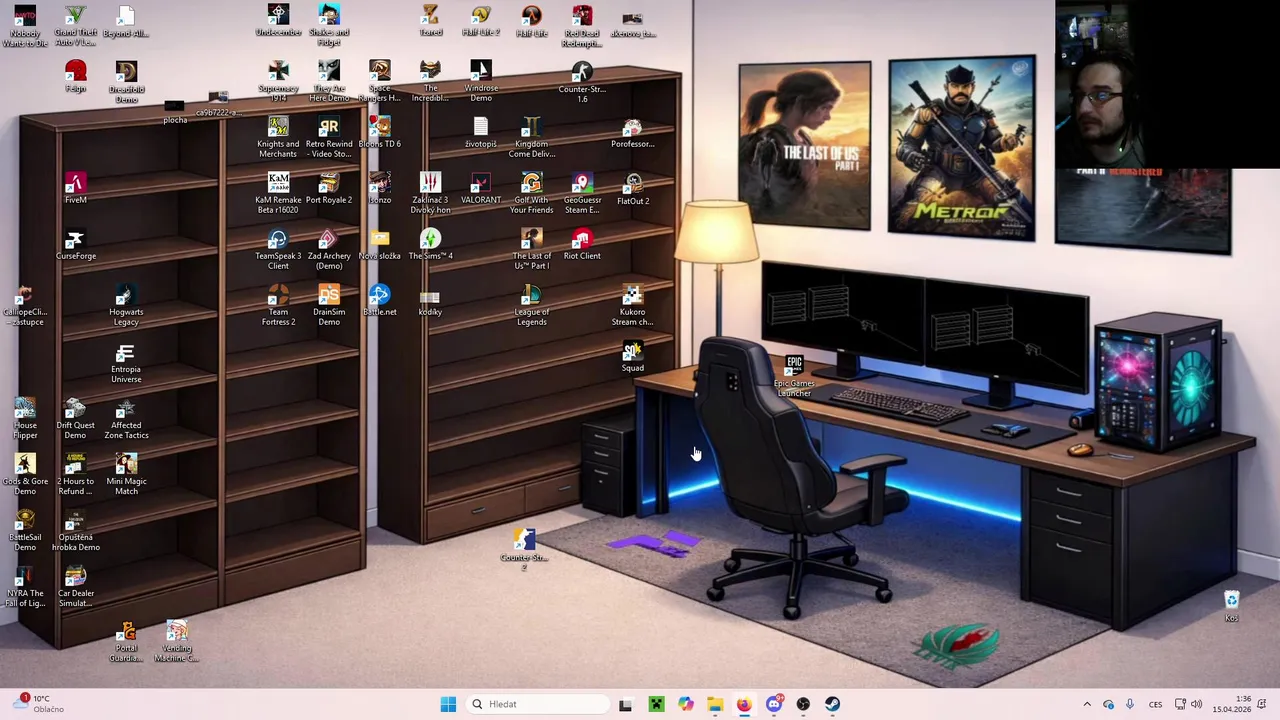Select the Portal Guardians shortcut

pos(126,641)
